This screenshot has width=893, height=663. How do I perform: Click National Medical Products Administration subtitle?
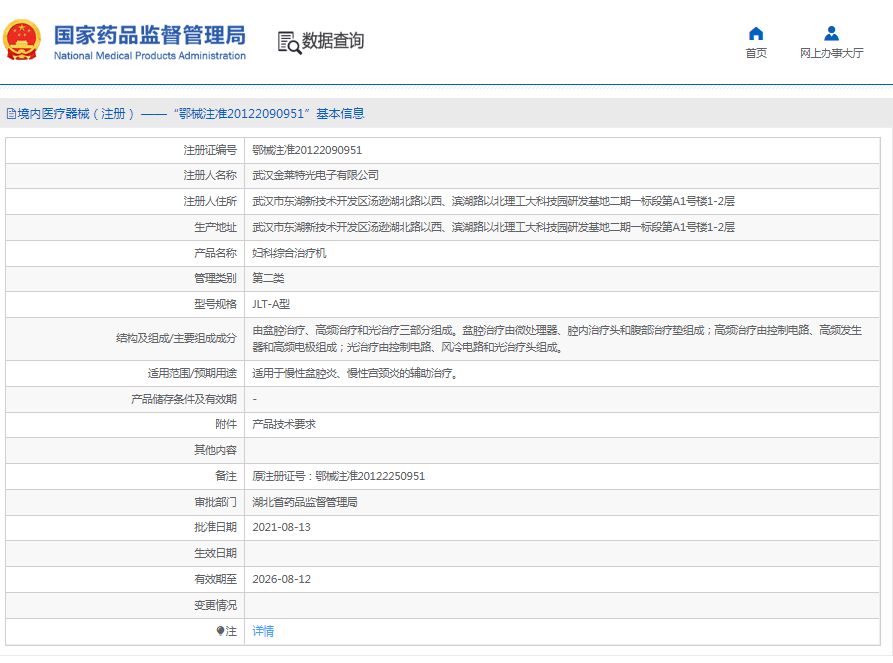point(149,56)
